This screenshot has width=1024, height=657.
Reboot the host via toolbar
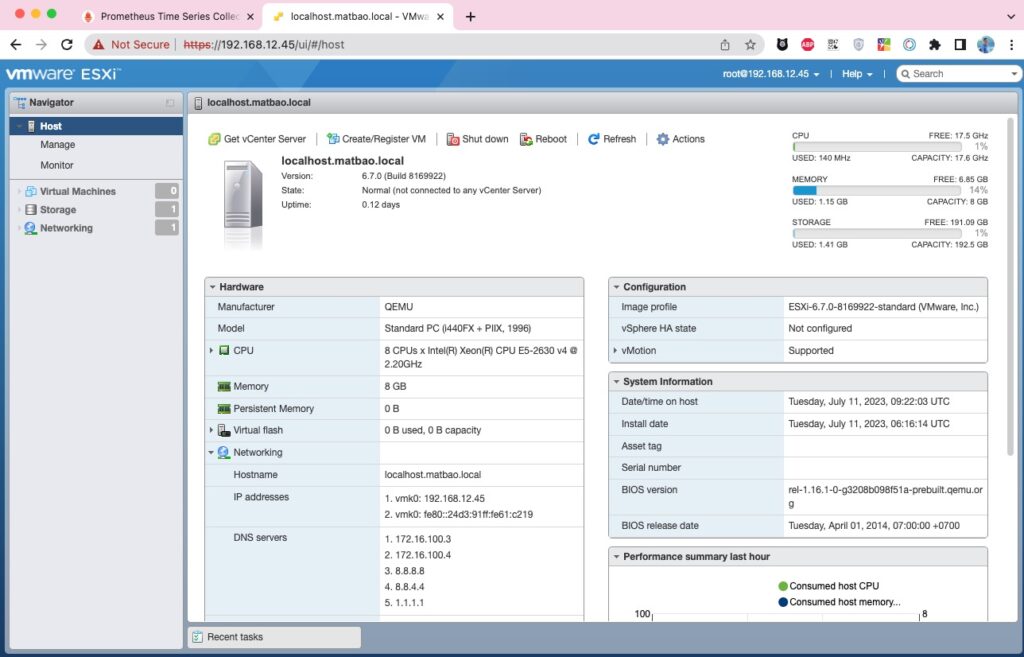coord(543,139)
